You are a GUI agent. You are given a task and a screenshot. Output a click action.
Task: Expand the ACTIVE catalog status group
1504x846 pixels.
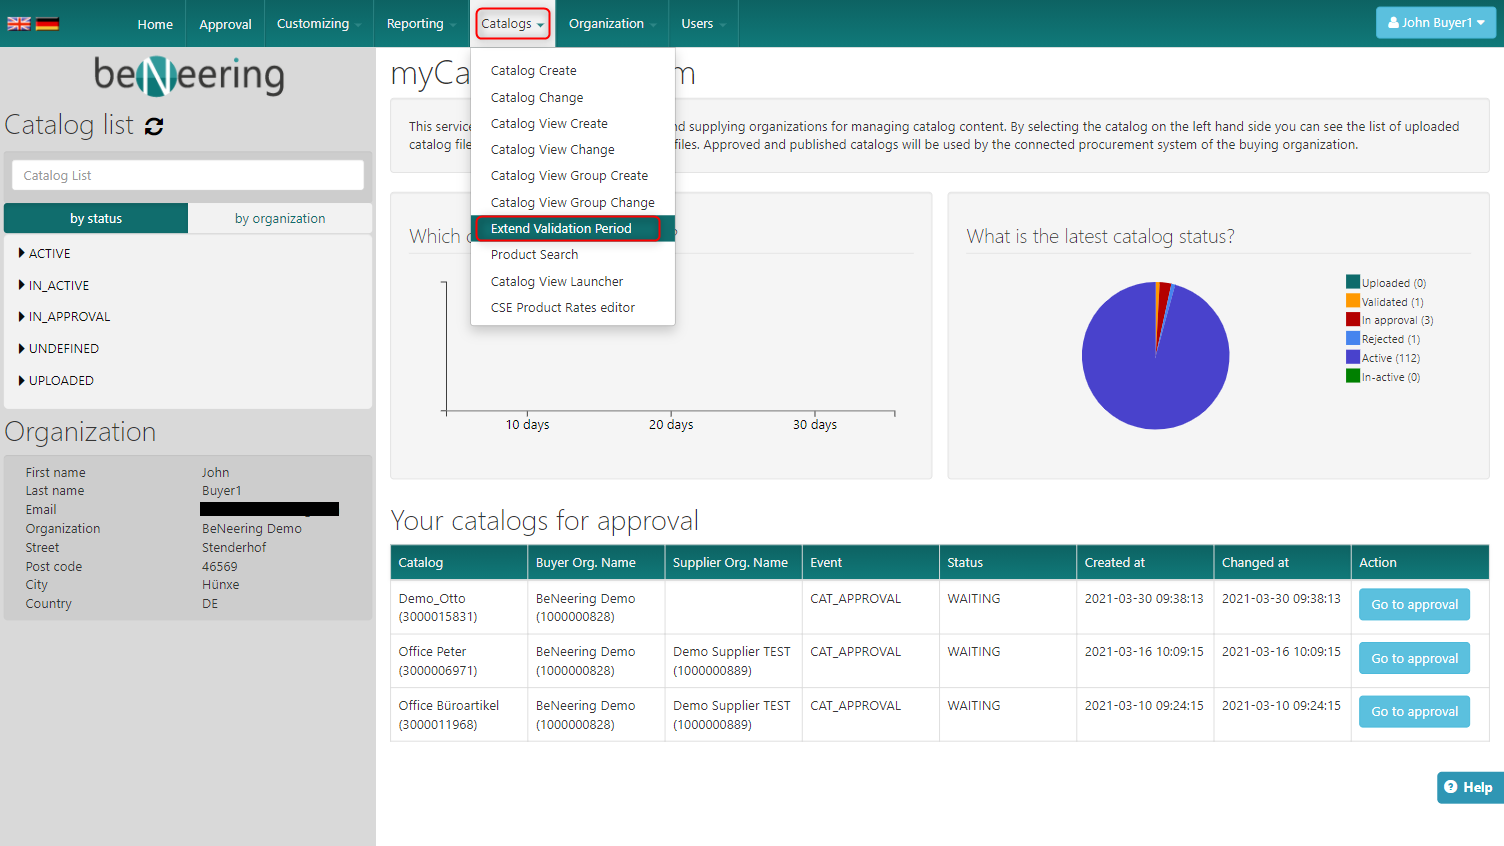coord(49,254)
